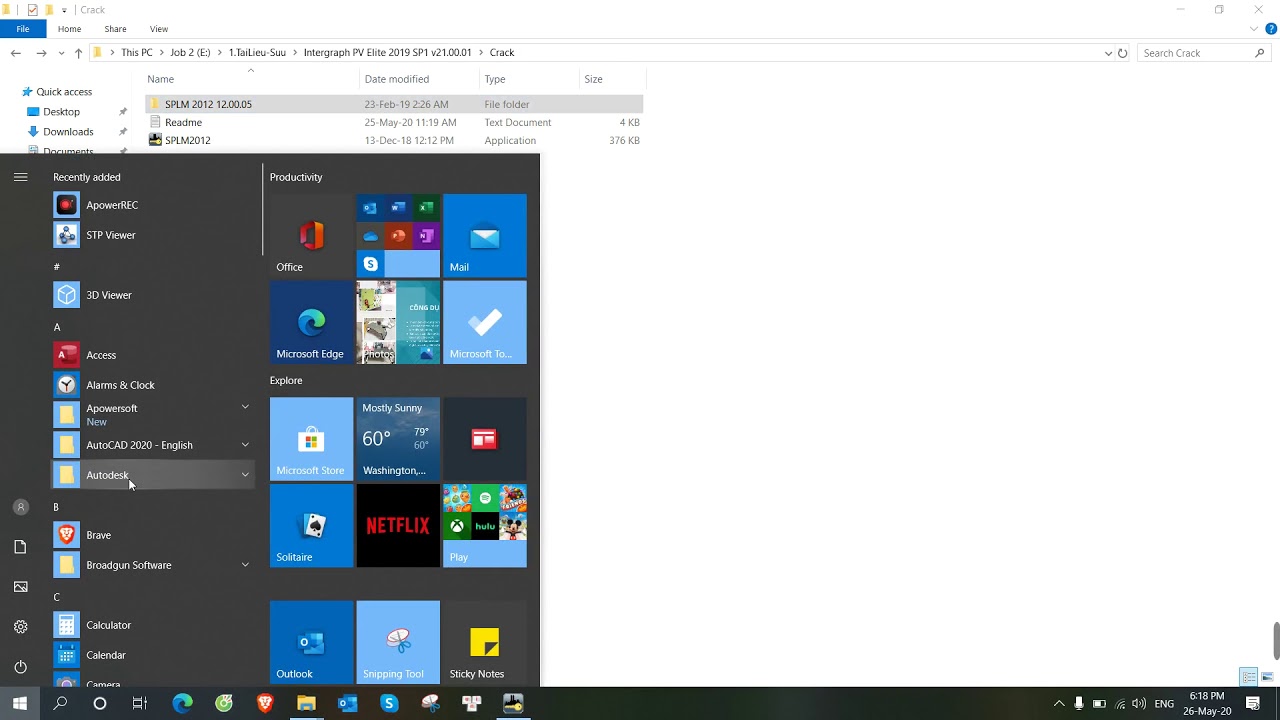The image size is (1280, 720).
Task: Launch Access from the app list
Action: [x=154, y=355]
